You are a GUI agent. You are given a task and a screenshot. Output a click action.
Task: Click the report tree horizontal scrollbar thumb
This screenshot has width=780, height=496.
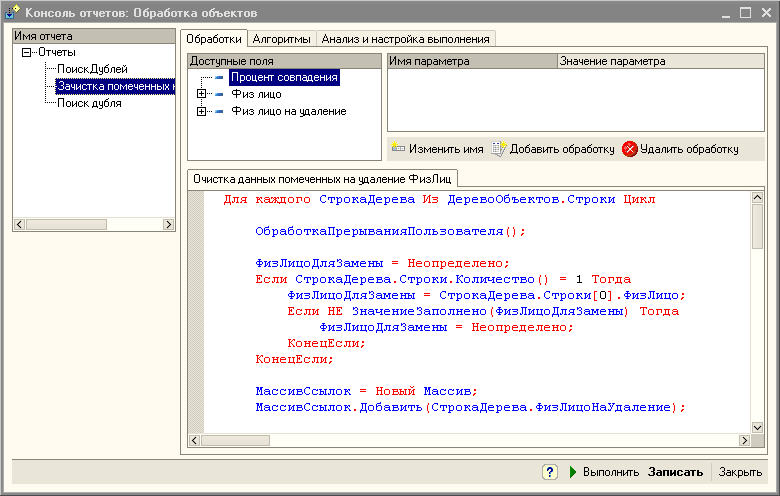(x=66, y=224)
